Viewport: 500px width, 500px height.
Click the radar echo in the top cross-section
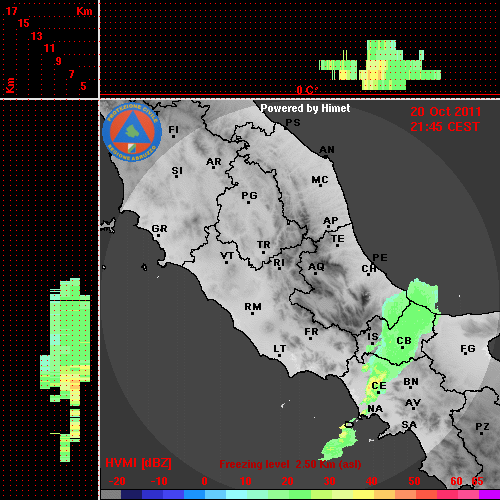380,65
